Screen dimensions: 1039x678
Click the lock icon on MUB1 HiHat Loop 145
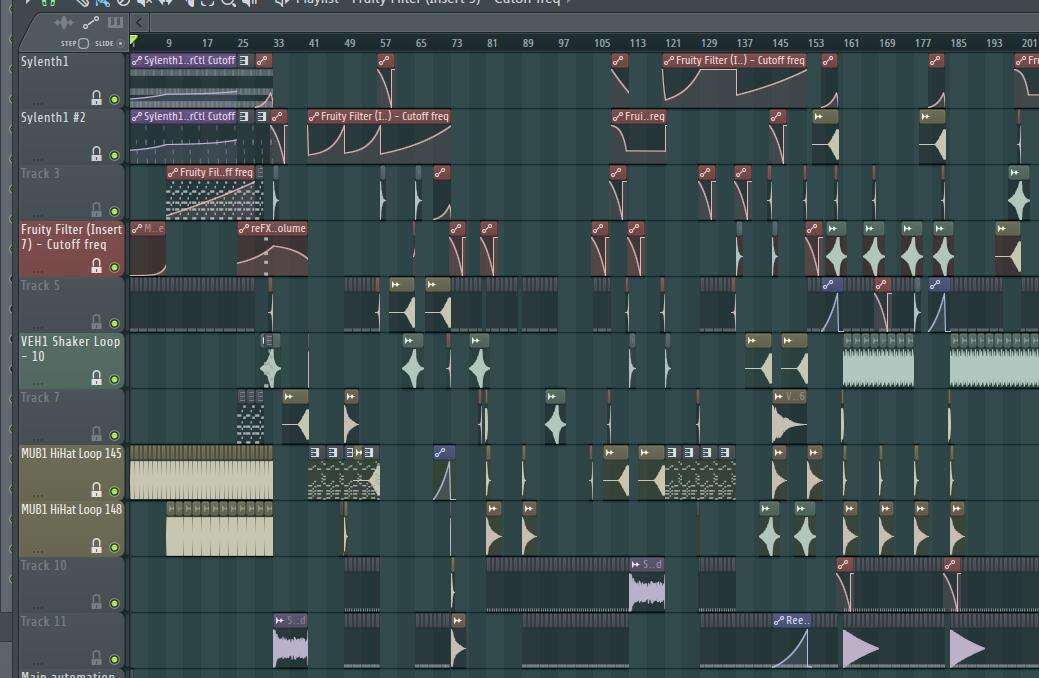pos(97,490)
